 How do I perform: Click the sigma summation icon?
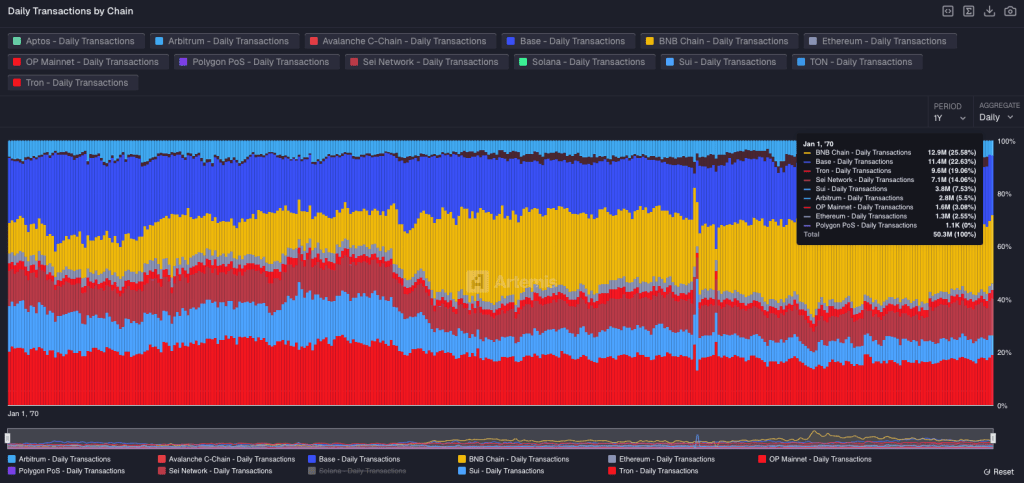(968, 11)
